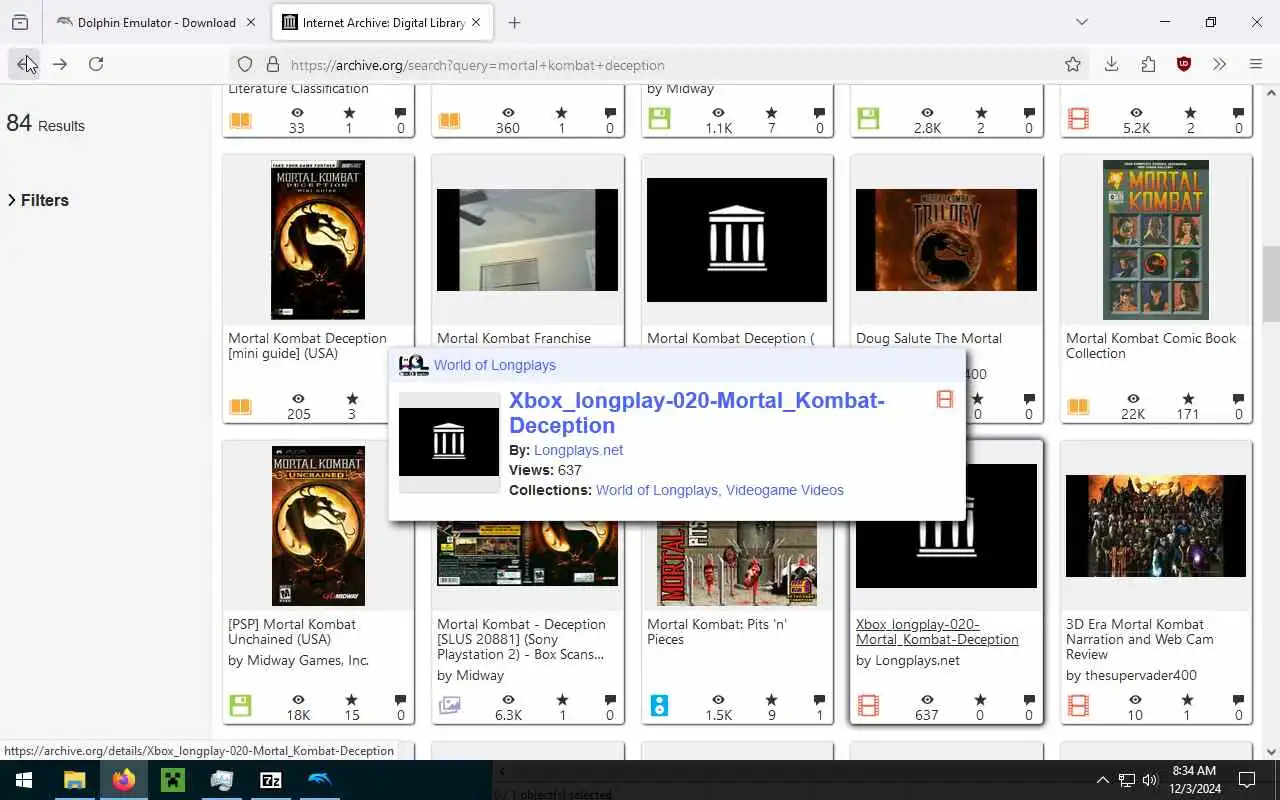Open Longplays.net author link in popup
1280x800 pixels.
[x=578, y=450]
